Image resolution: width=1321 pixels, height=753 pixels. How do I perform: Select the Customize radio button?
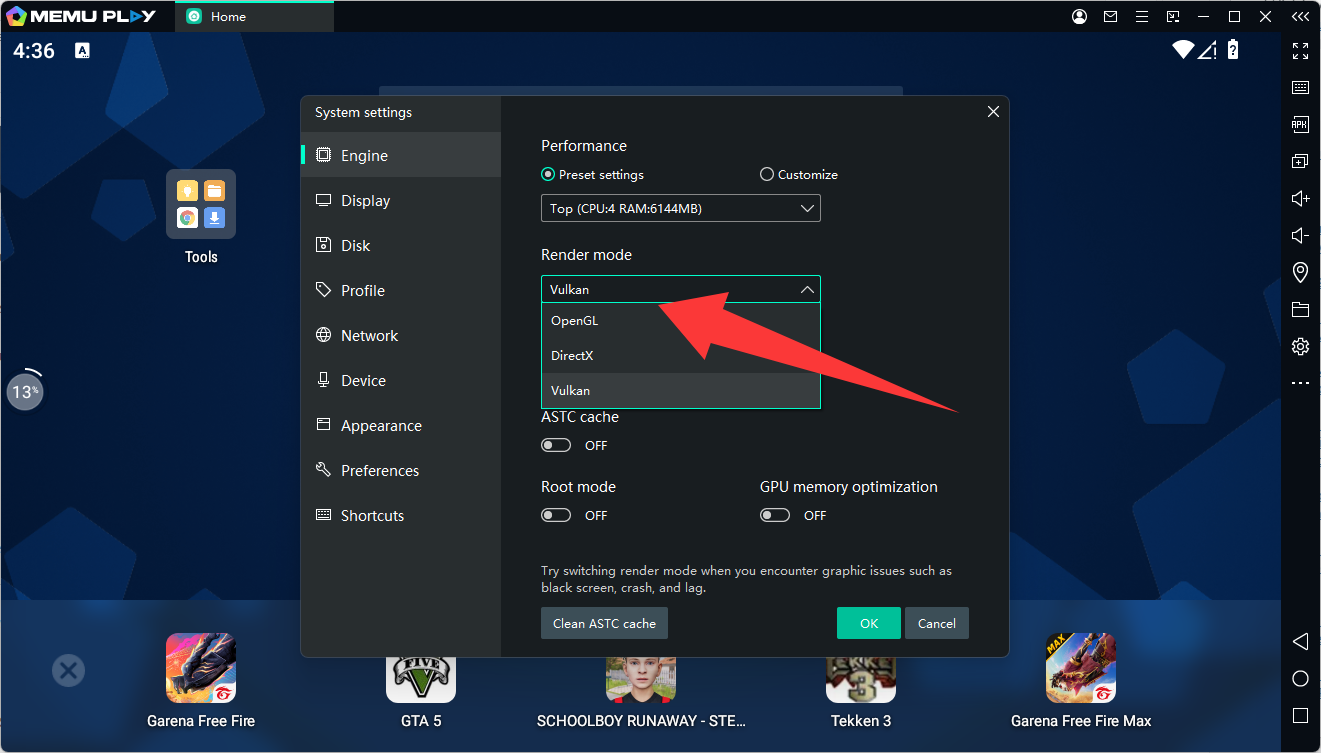[767, 174]
